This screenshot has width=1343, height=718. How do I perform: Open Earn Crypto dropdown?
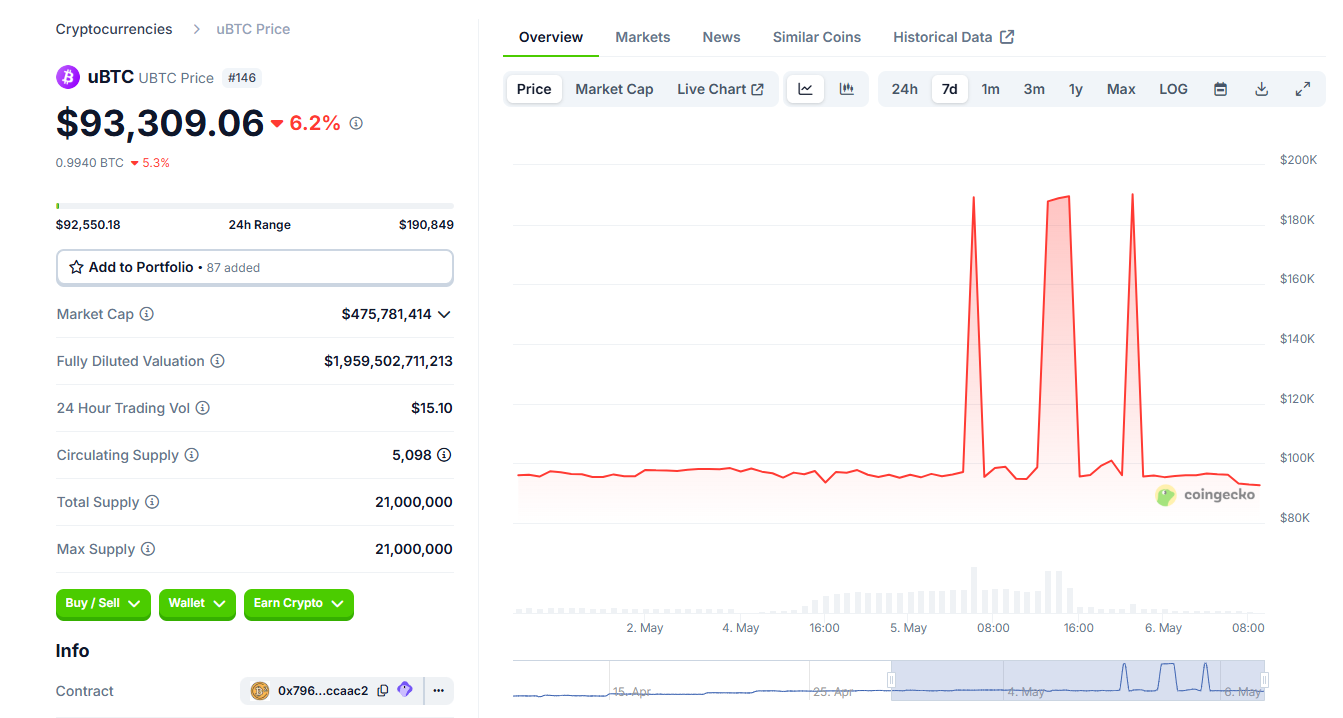click(x=299, y=604)
